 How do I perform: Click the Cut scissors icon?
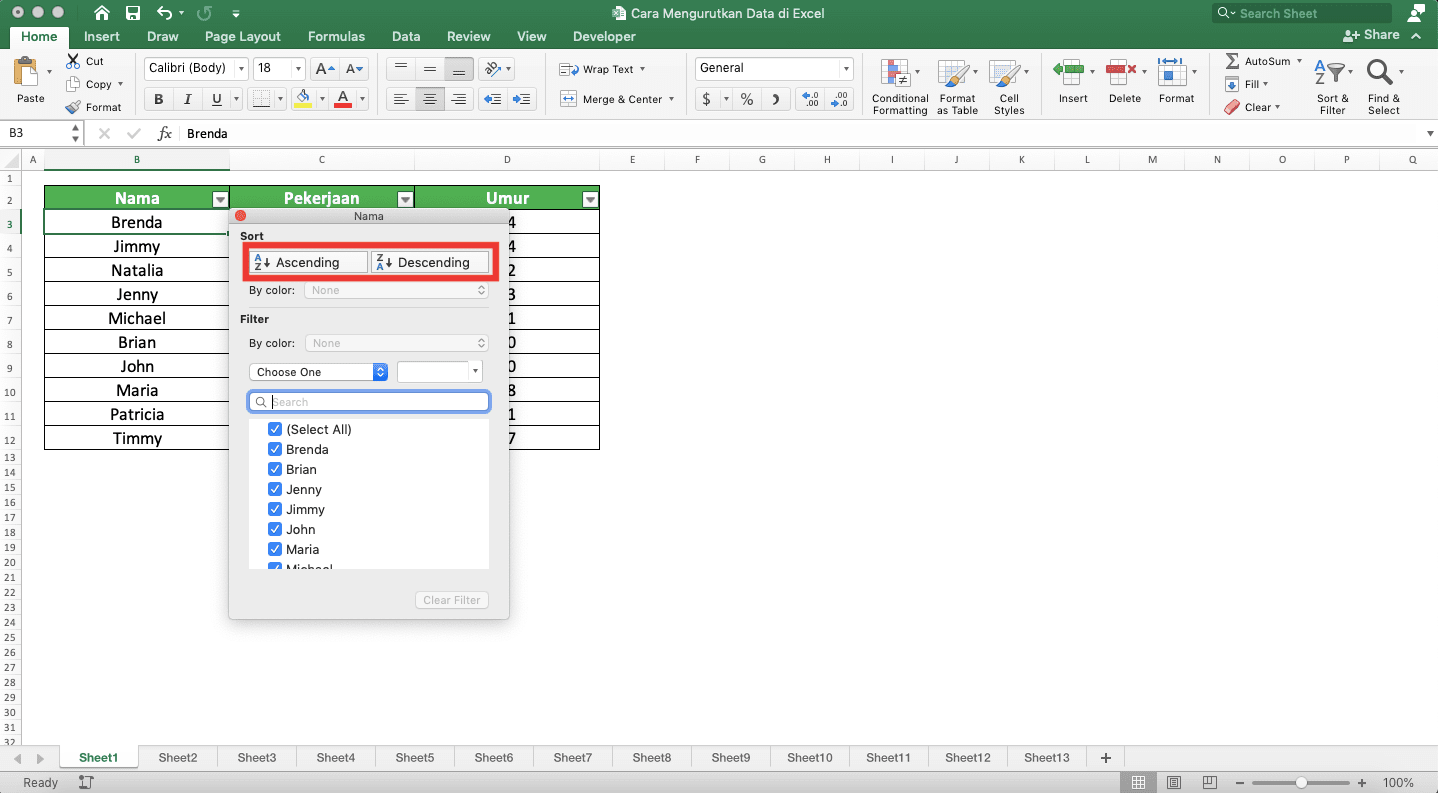point(73,61)
